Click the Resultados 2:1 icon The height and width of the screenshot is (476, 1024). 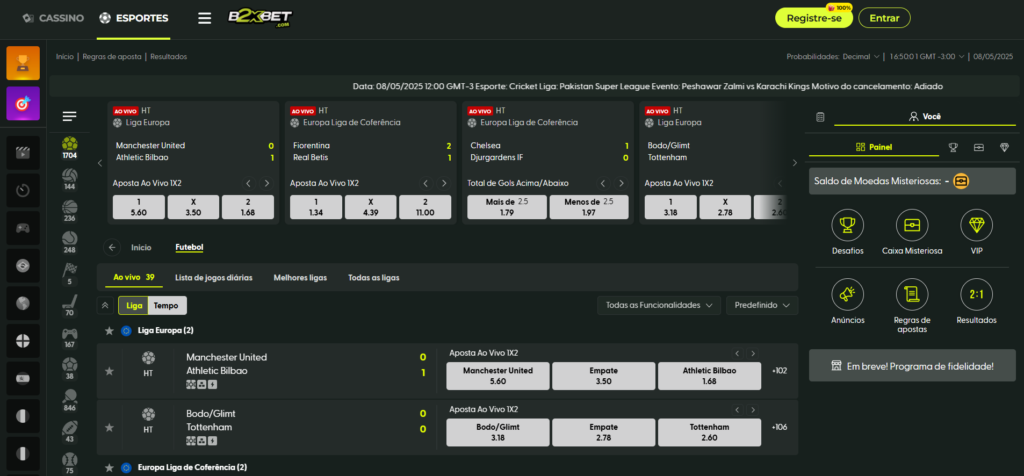pyautogui.click(x=976, y=294)
